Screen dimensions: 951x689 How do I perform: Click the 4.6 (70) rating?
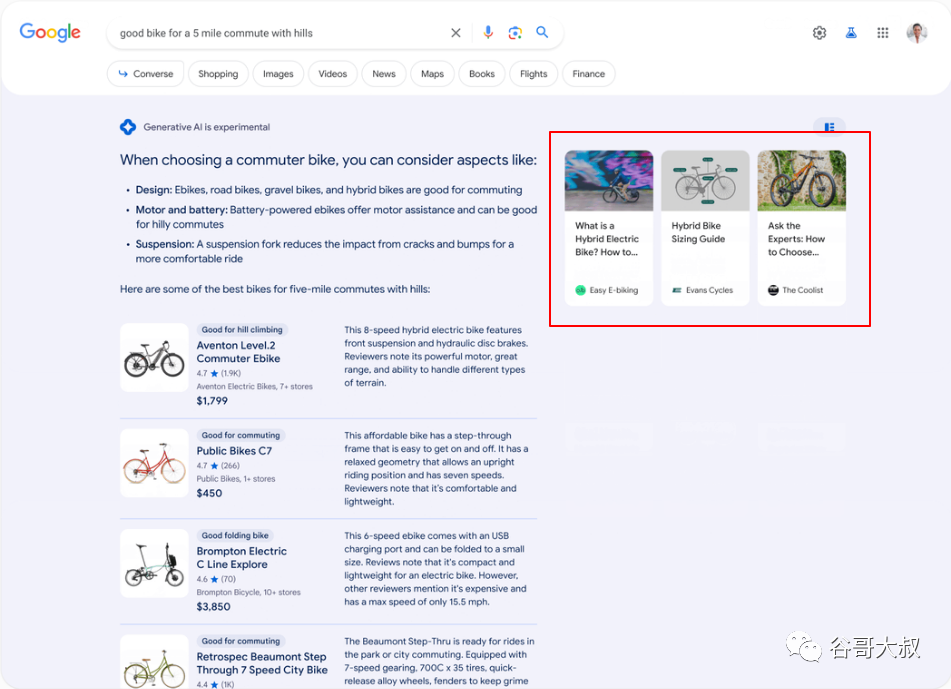(x=217, y=579)
